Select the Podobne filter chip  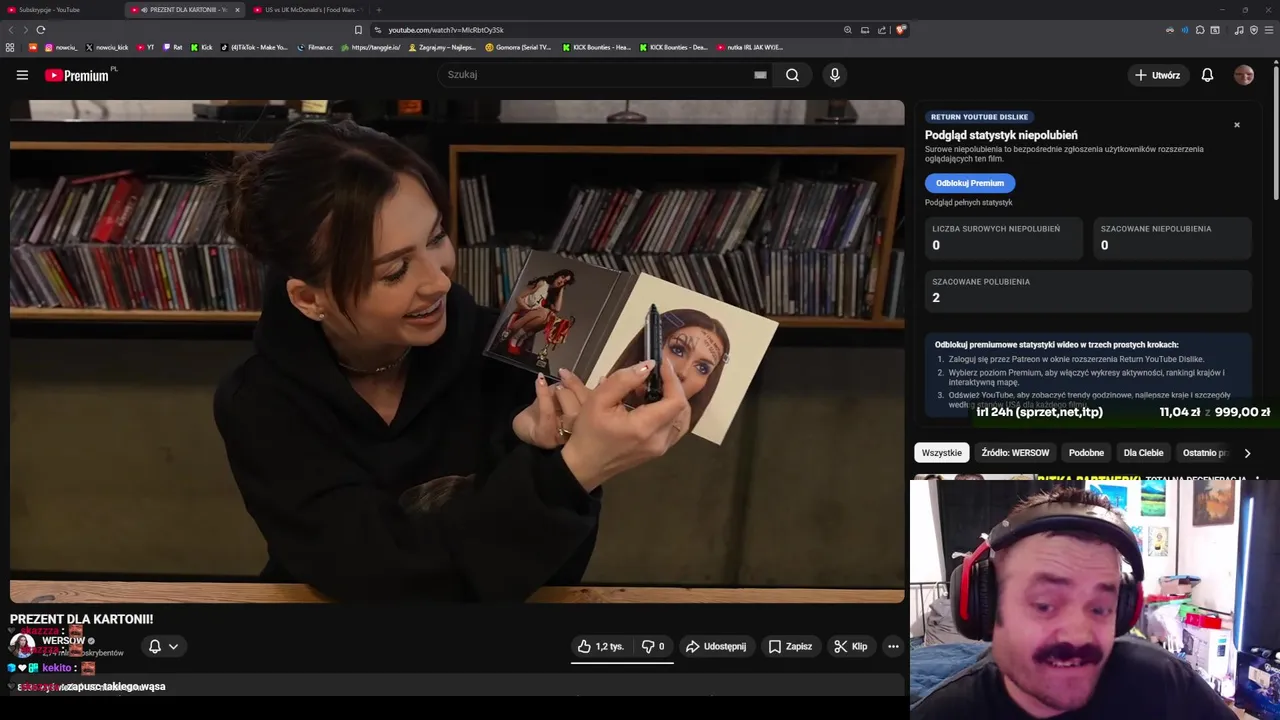(1086, 453)
